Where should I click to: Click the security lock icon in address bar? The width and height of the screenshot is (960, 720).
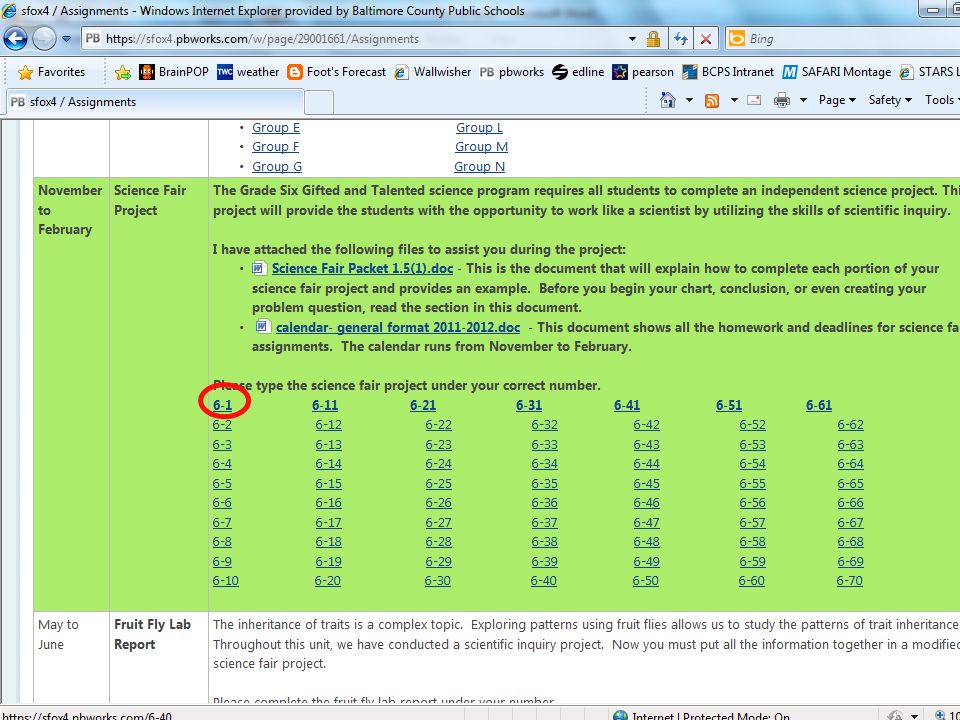pos(653,39)
